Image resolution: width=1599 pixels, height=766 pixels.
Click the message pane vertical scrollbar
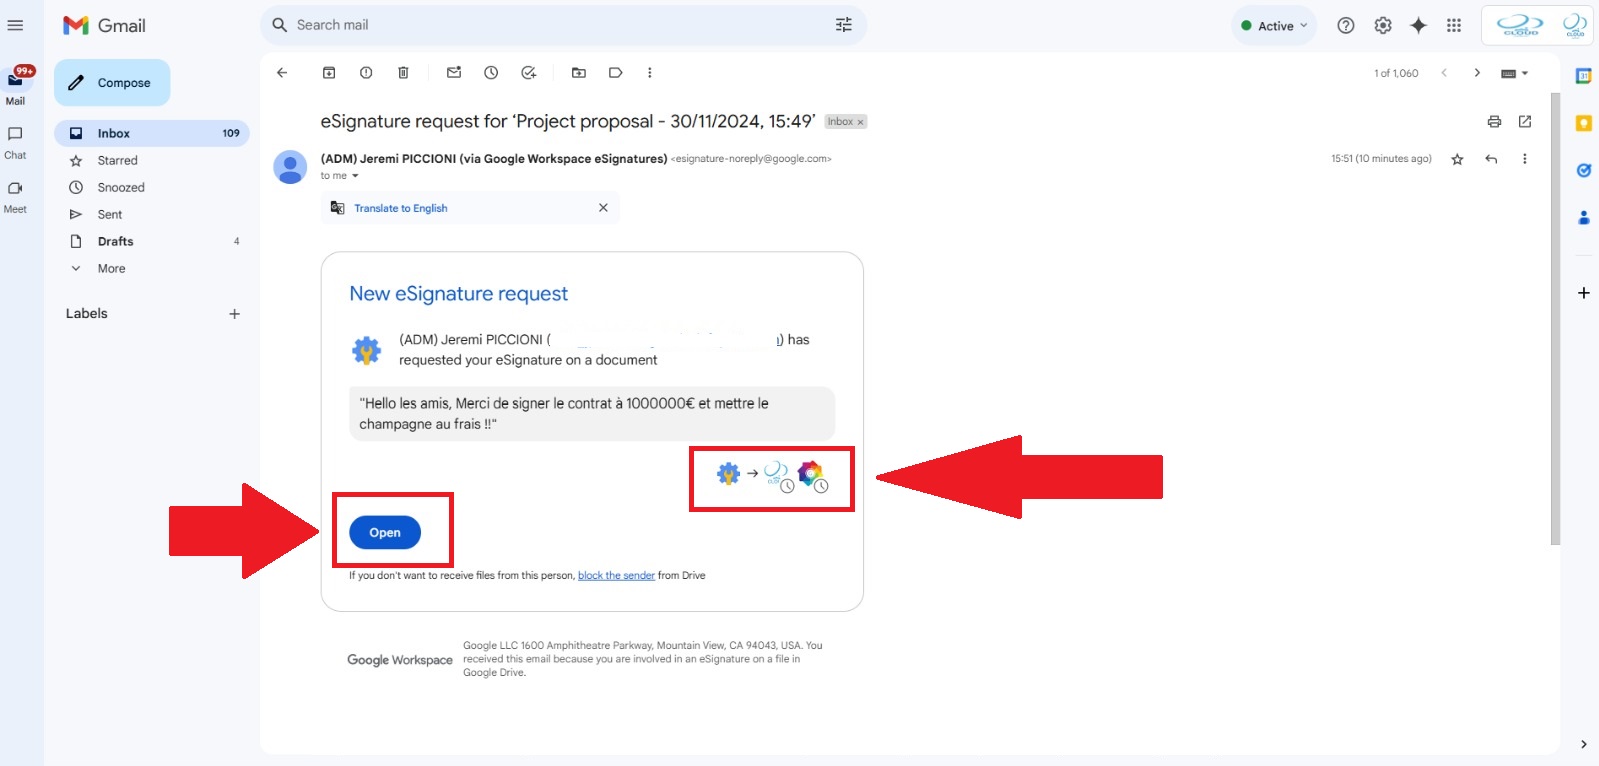[1555, 318]
